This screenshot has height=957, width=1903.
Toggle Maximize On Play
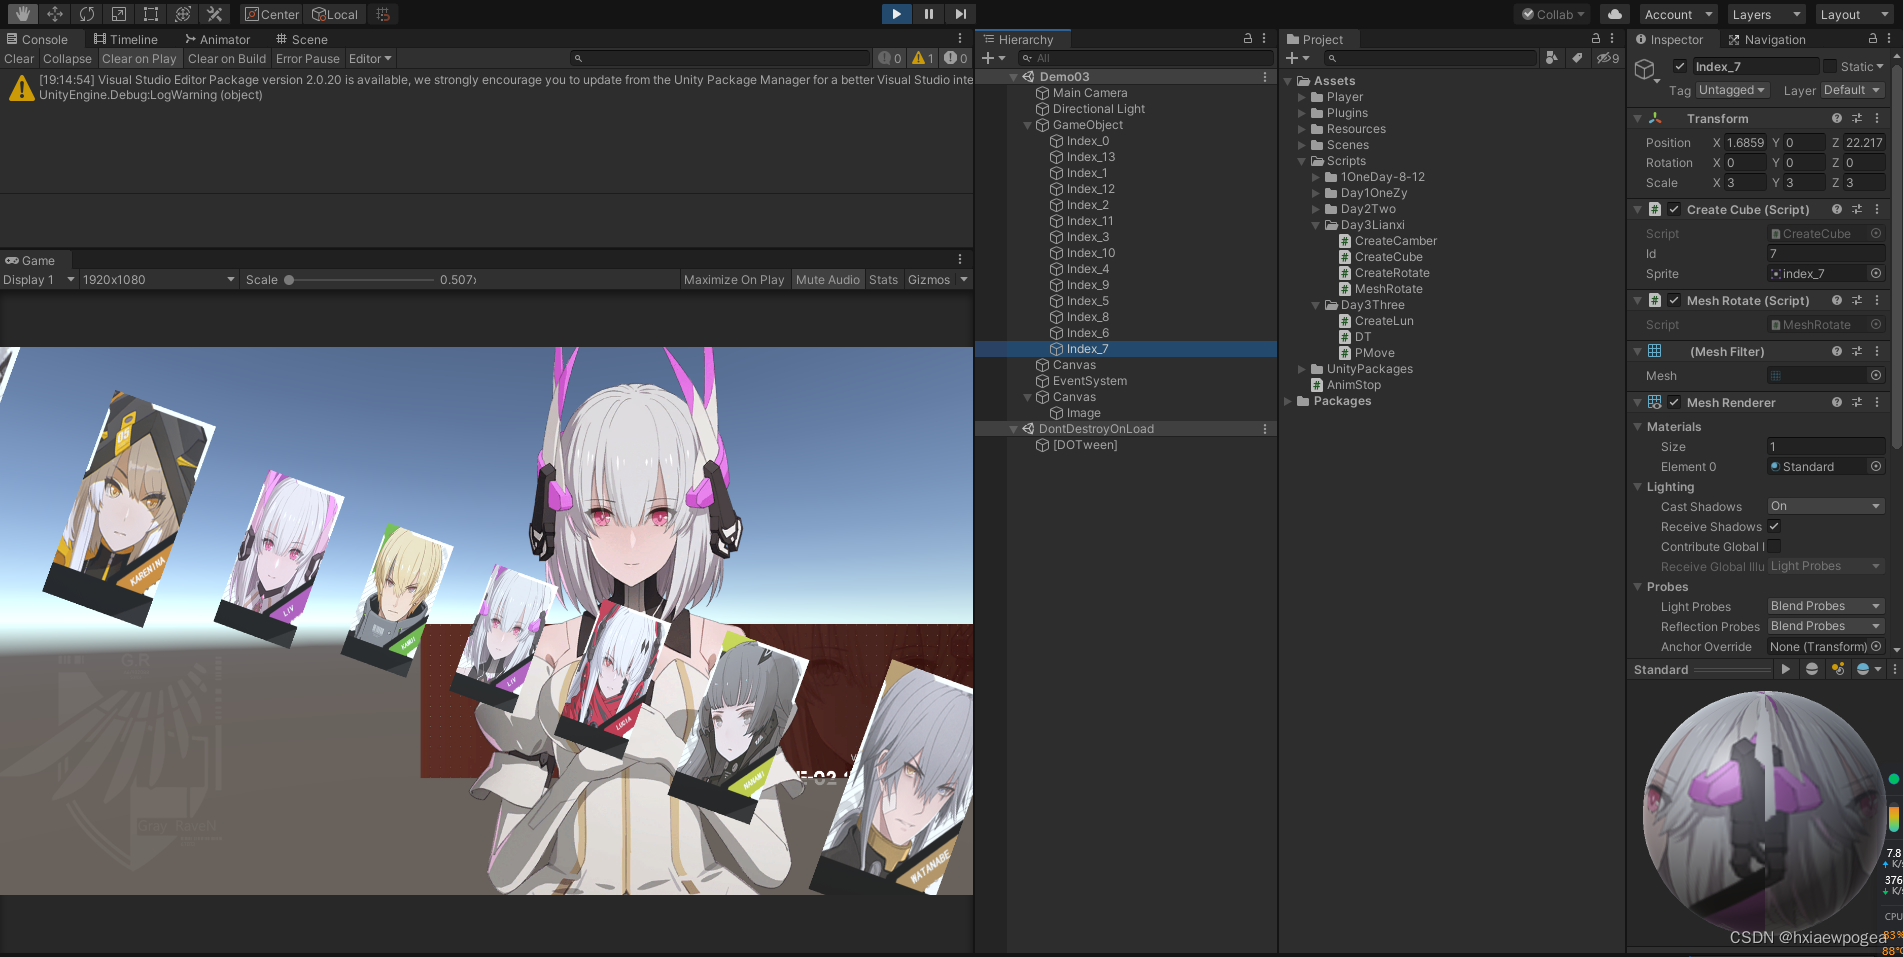pyautogui.click(x=734, y=280)
